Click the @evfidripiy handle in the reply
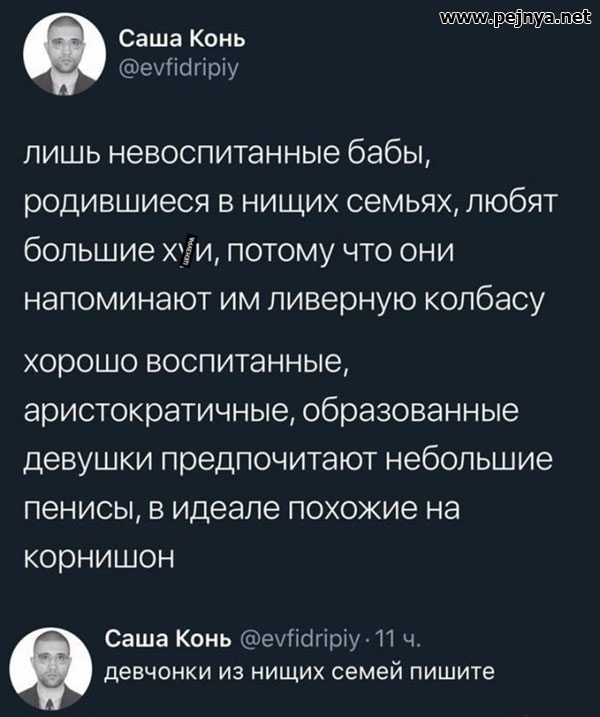Viewport: 600px width, 717px height. click(x=298, y=639)
